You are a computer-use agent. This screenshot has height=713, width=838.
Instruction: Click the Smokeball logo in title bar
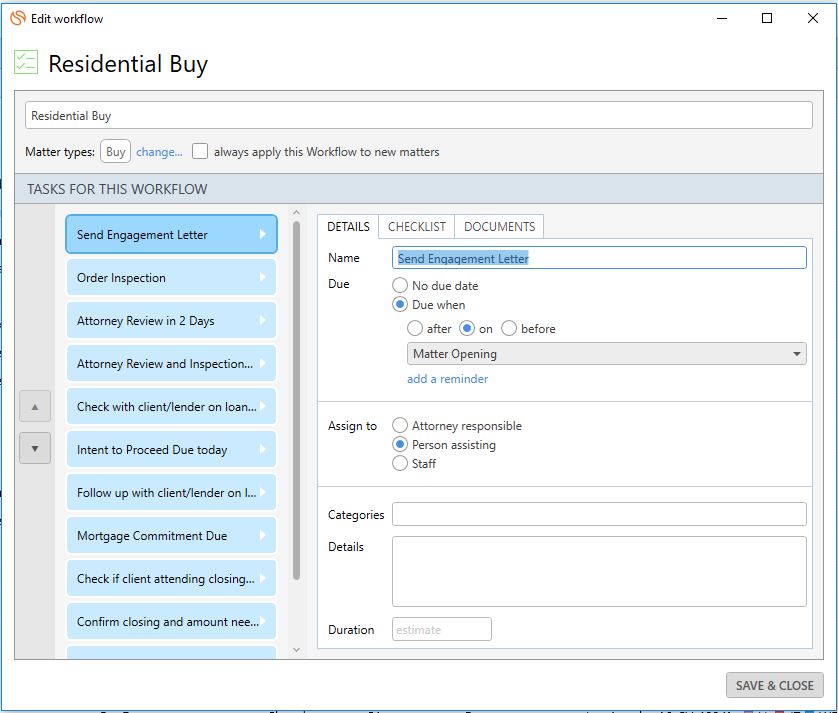(x=18, y=18)
